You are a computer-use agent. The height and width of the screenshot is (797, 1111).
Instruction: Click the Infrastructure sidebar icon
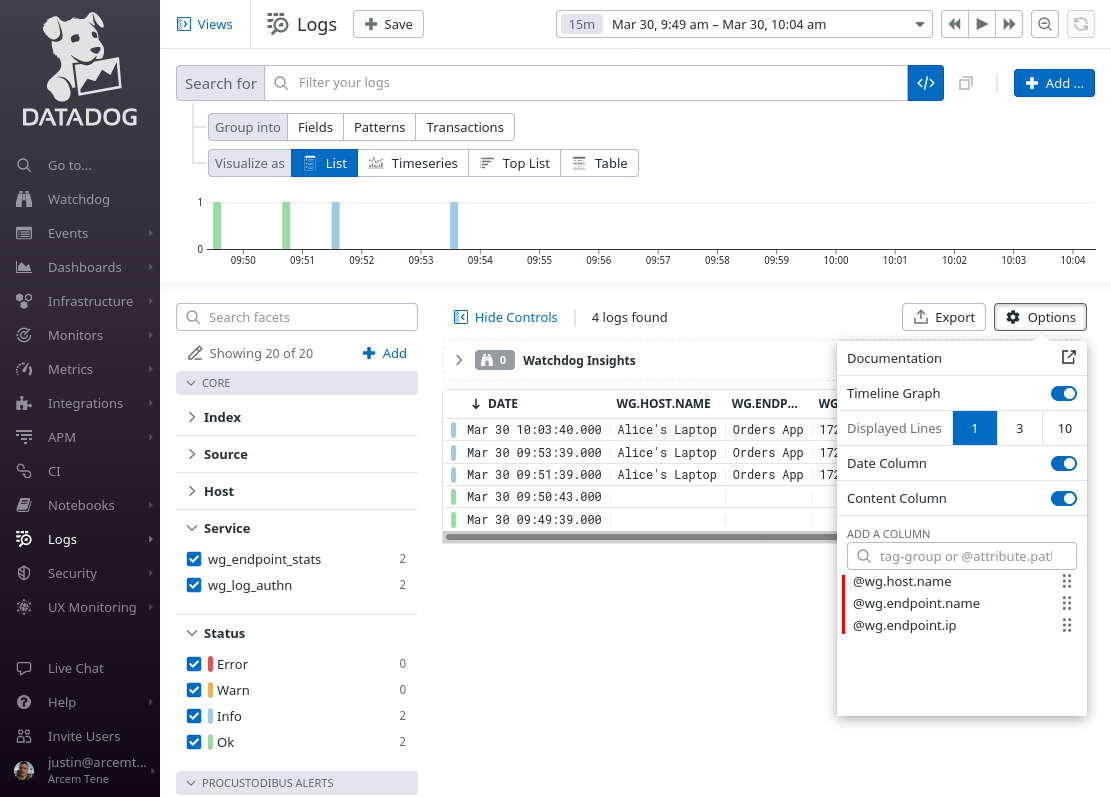coord(24,301)
